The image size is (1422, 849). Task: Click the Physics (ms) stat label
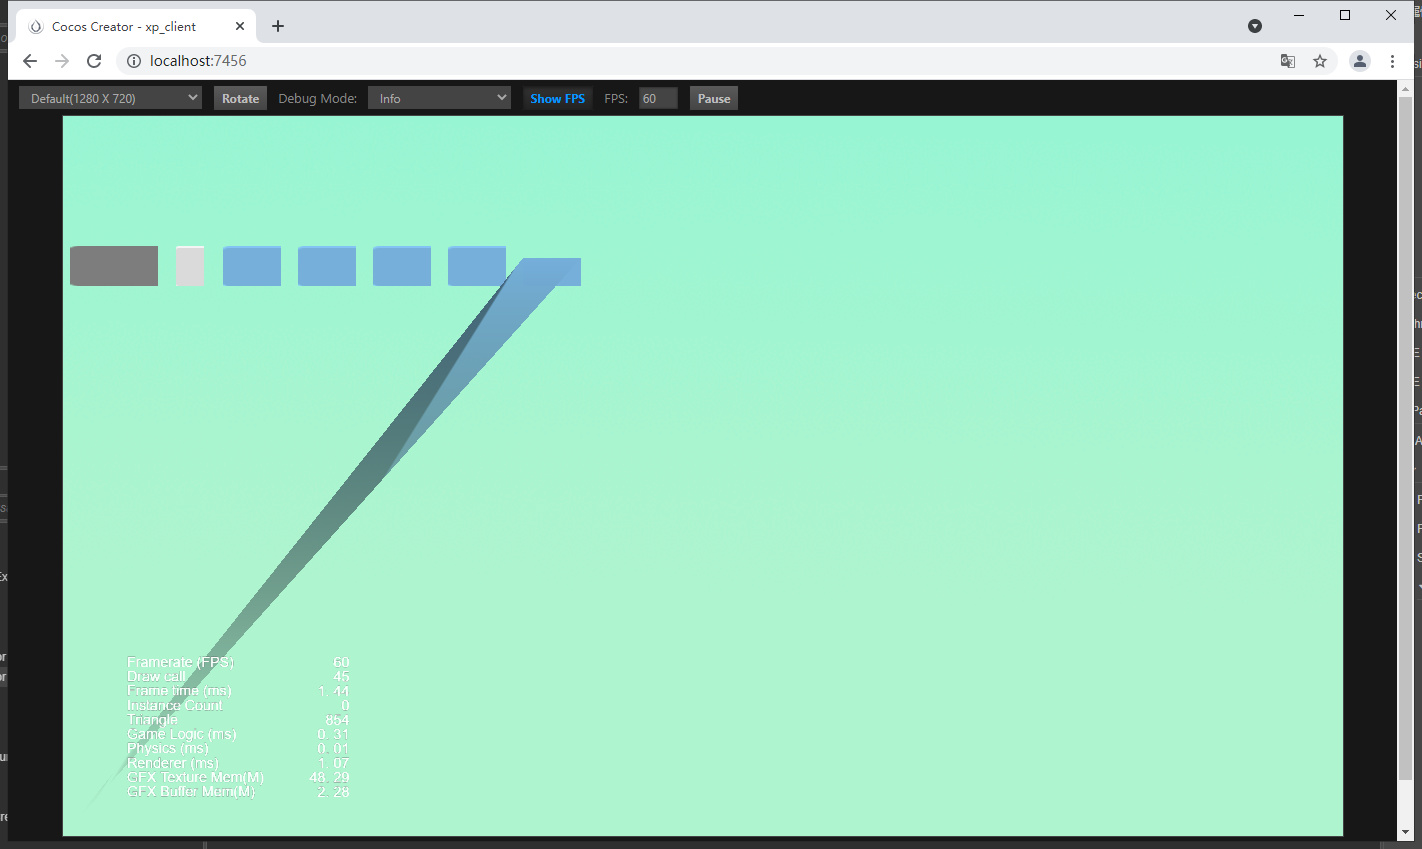168,748
